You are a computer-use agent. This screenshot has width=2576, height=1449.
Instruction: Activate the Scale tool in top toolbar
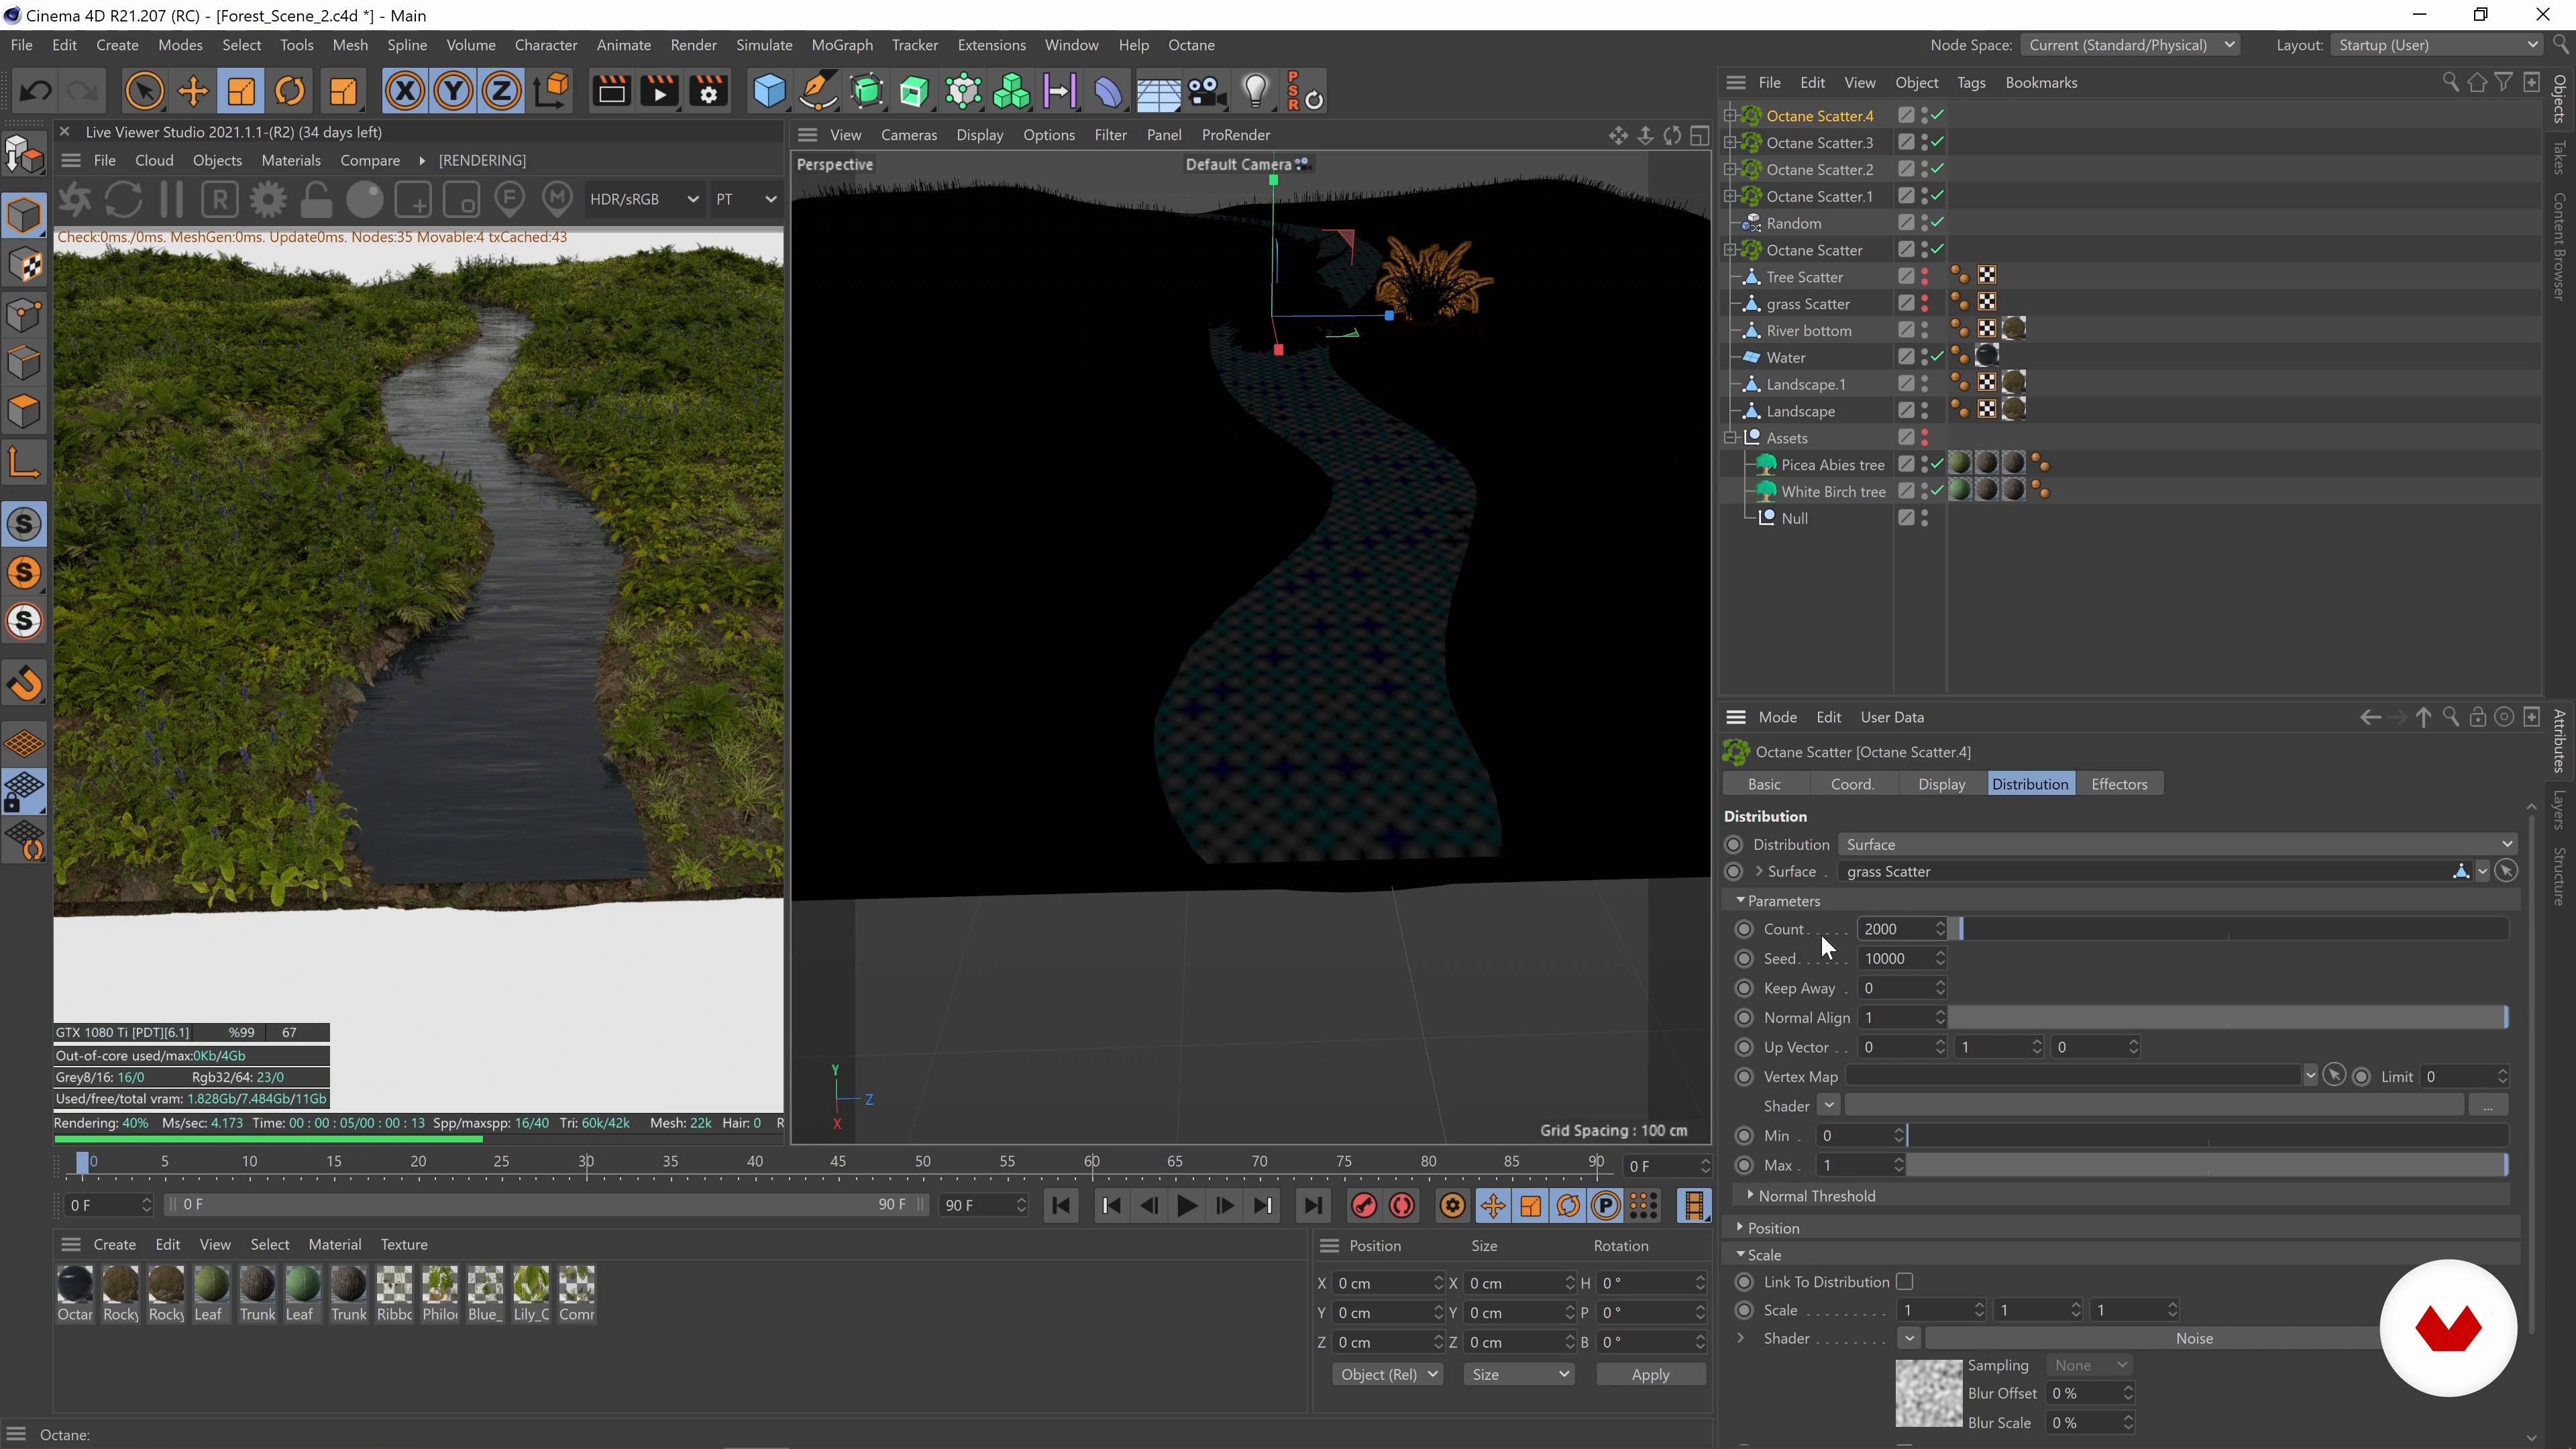(x=241, y=92)
